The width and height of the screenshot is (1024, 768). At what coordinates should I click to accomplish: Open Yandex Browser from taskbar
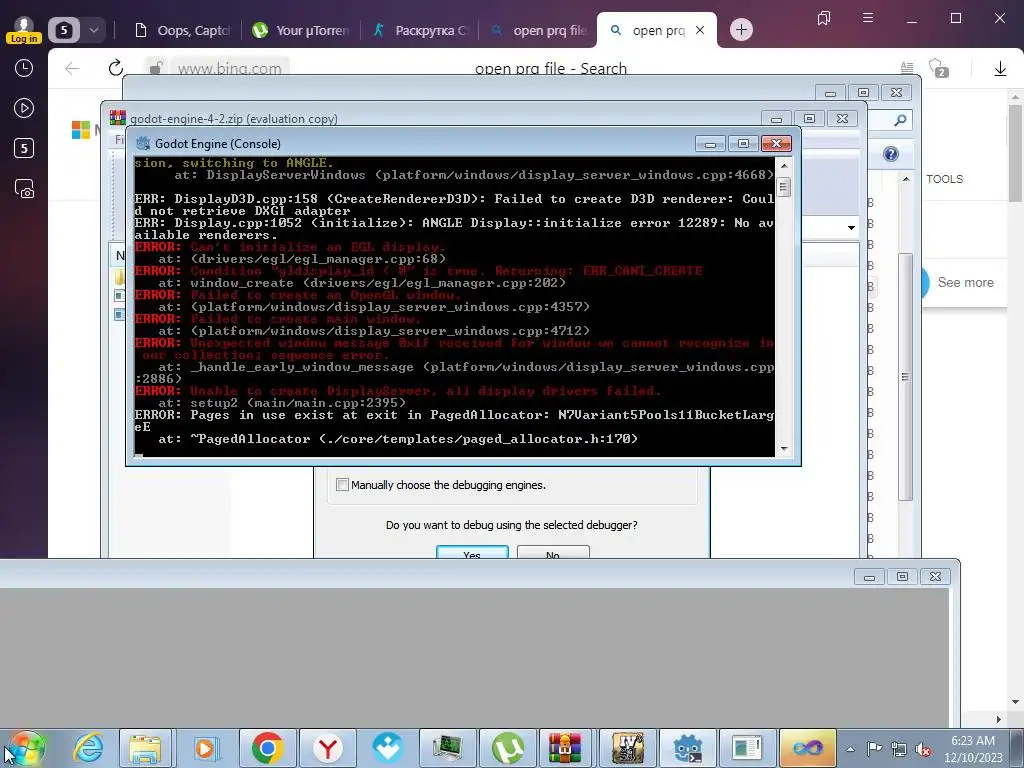(x=327, y=748)
